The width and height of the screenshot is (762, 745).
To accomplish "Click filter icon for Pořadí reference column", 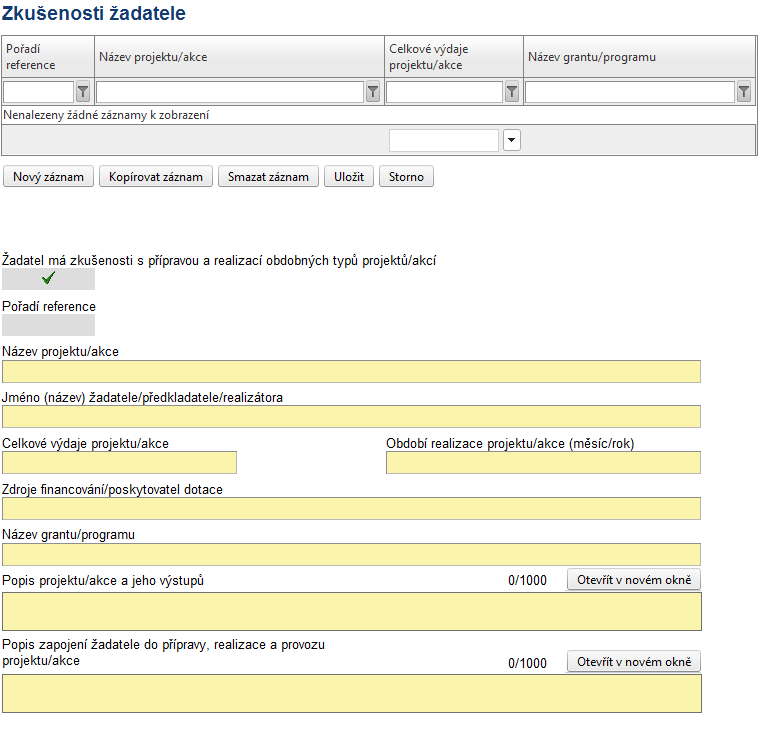I will pos(83,92).
